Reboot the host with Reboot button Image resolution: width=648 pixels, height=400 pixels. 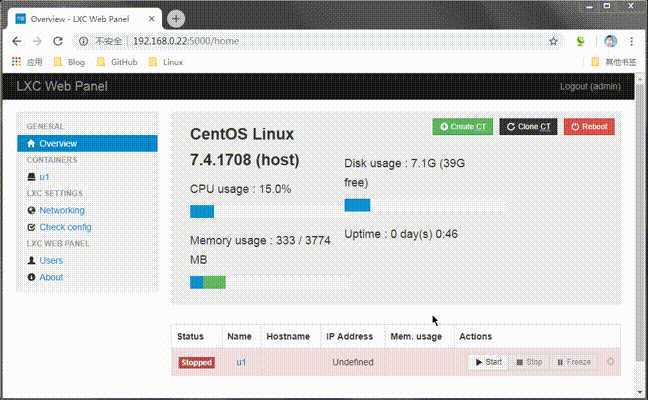(x=589, y=126)
